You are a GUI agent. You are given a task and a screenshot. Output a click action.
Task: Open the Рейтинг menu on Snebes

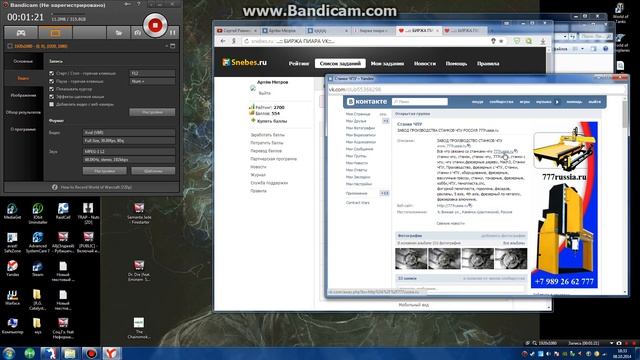(x=299, y=64)
